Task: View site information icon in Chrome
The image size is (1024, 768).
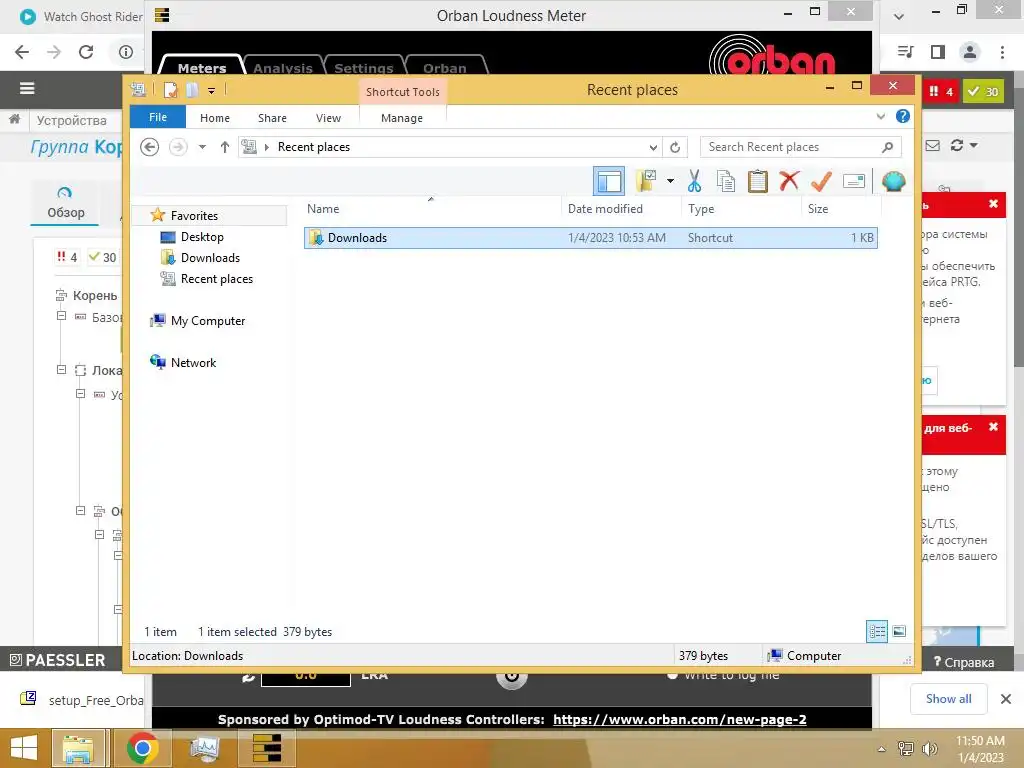Action: tap(126, 52)
